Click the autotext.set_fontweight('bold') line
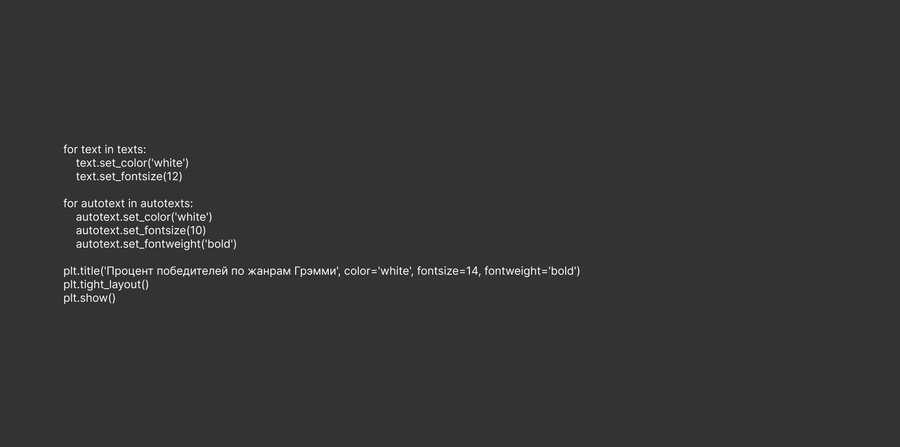The image size is (900, 447). coord(156,244)
